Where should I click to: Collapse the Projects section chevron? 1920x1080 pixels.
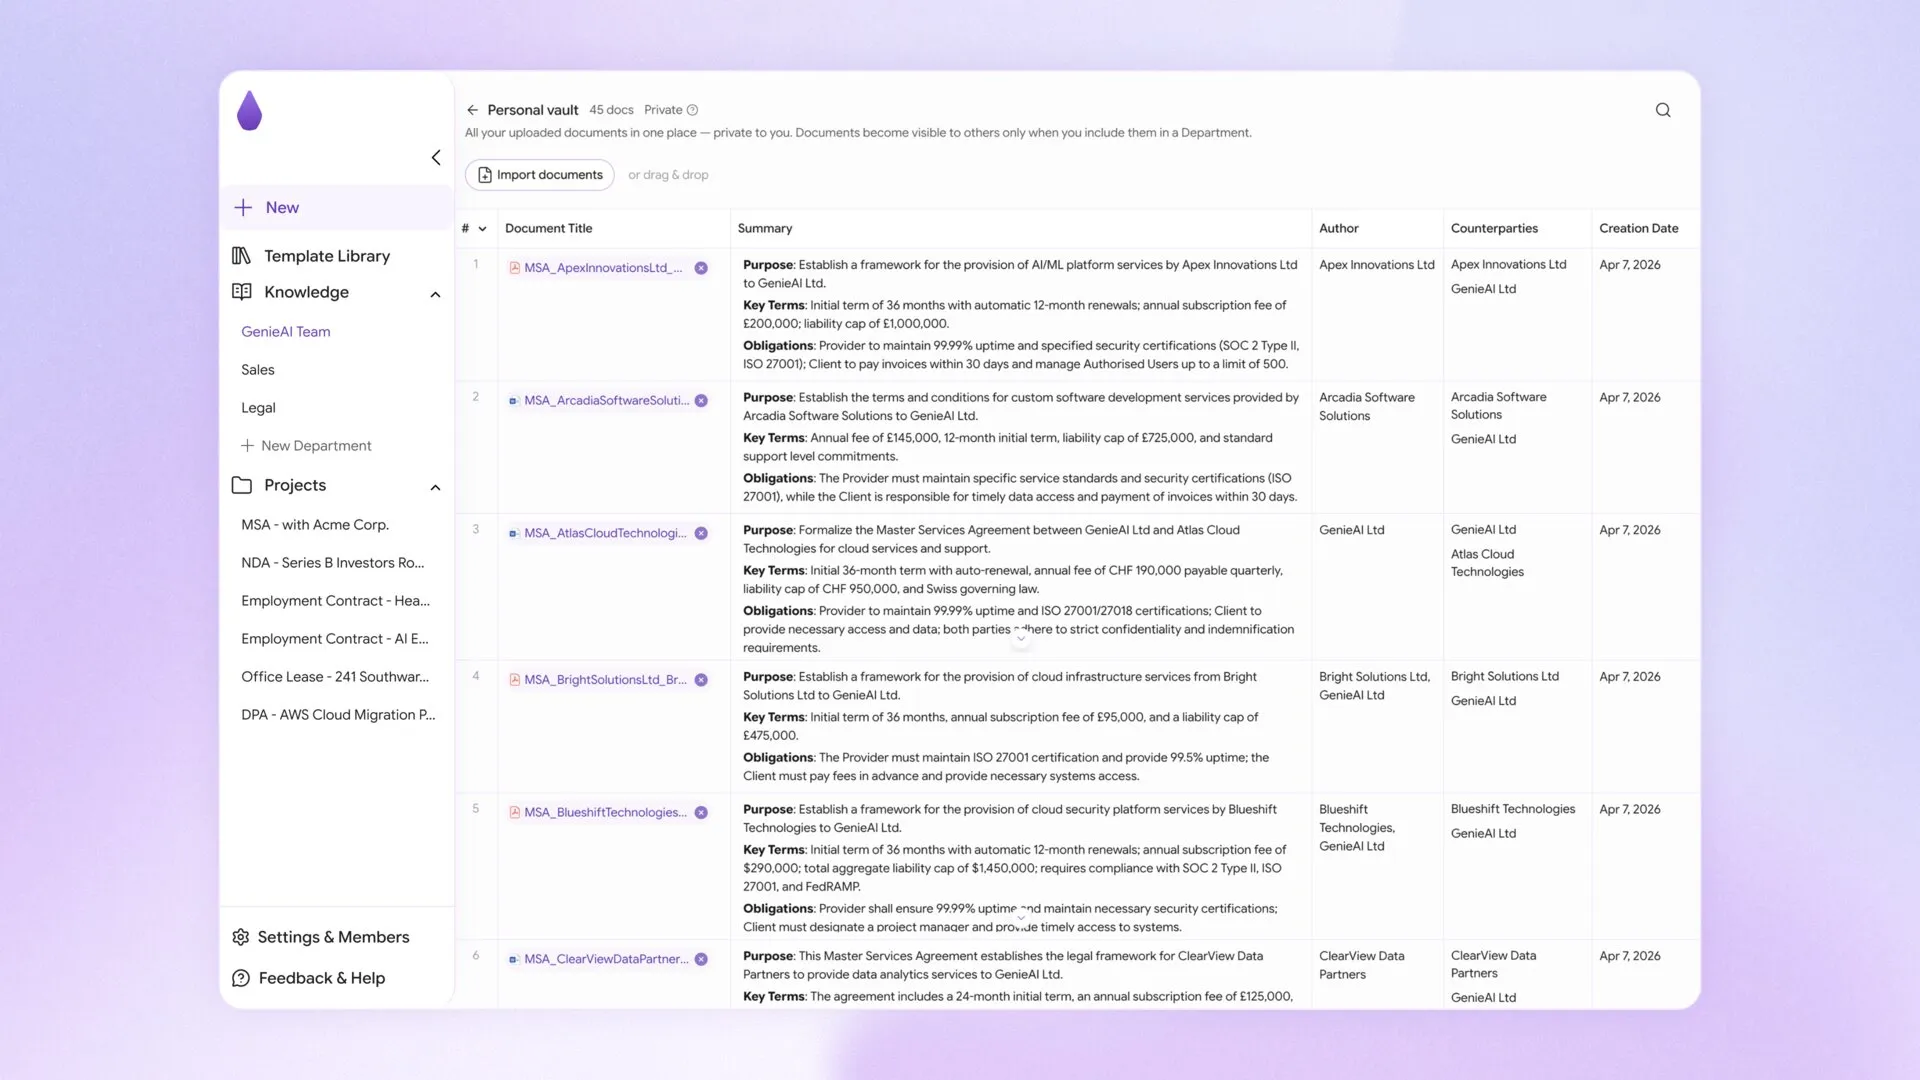pos(435,487)
